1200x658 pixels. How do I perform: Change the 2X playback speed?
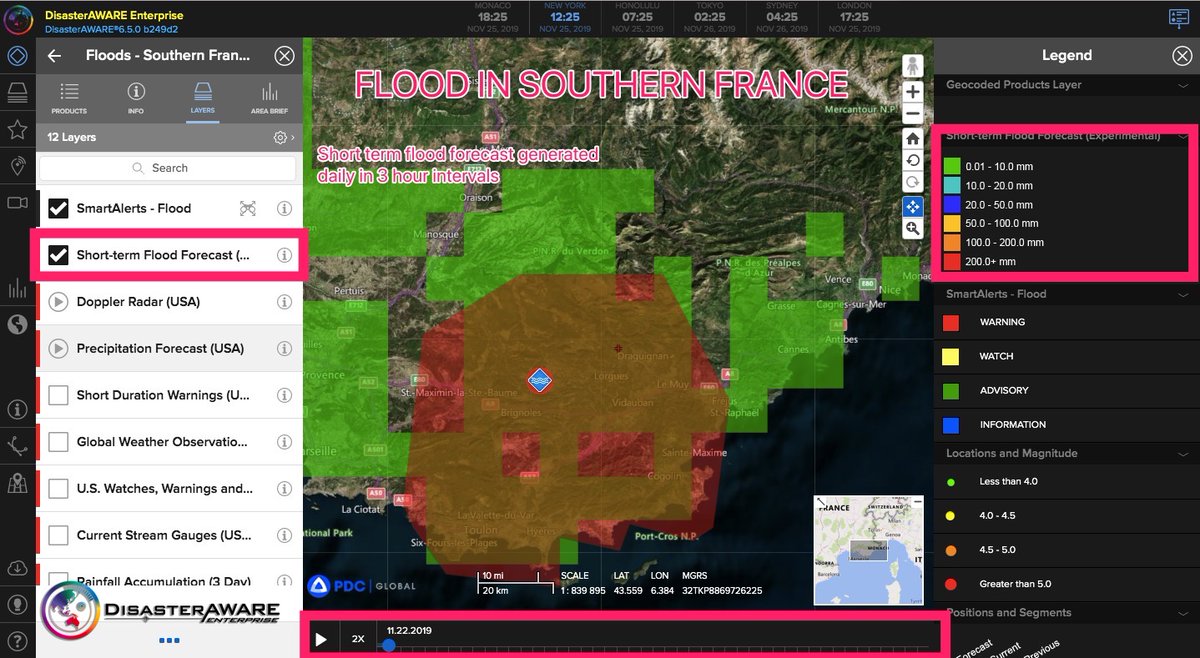pyautogui.click(x=358, y=639)
